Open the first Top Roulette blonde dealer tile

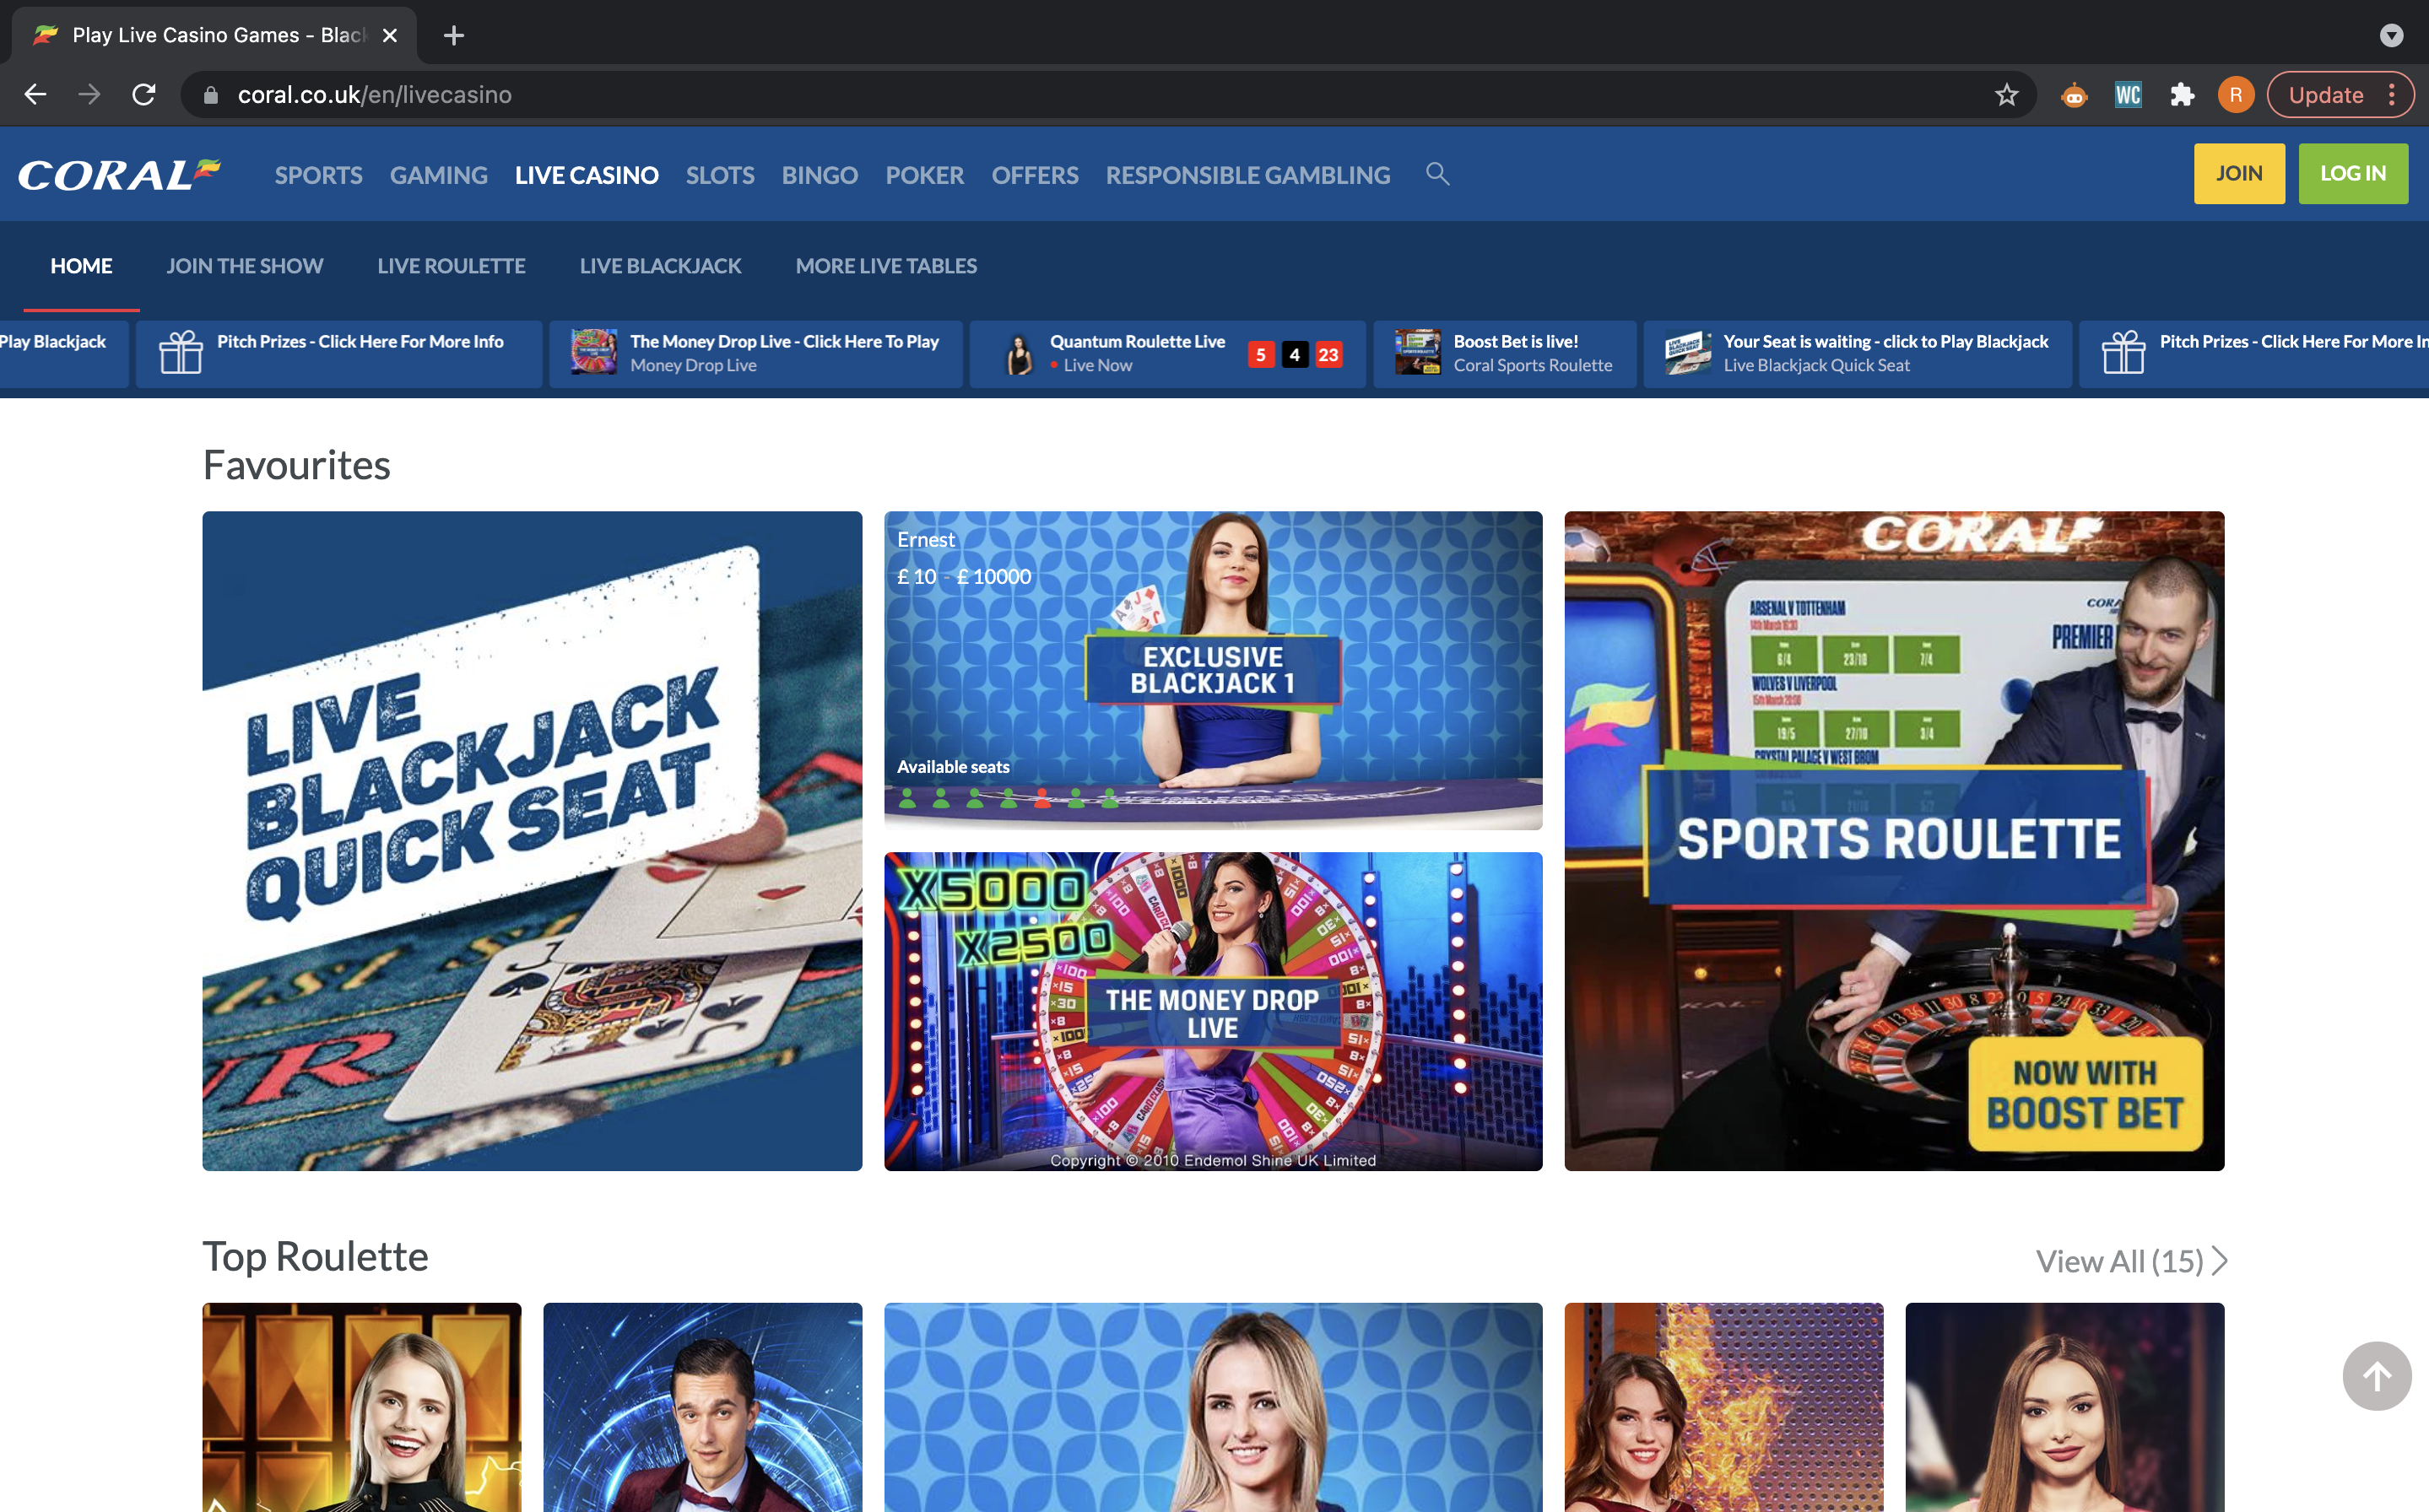click(362, 1407)
